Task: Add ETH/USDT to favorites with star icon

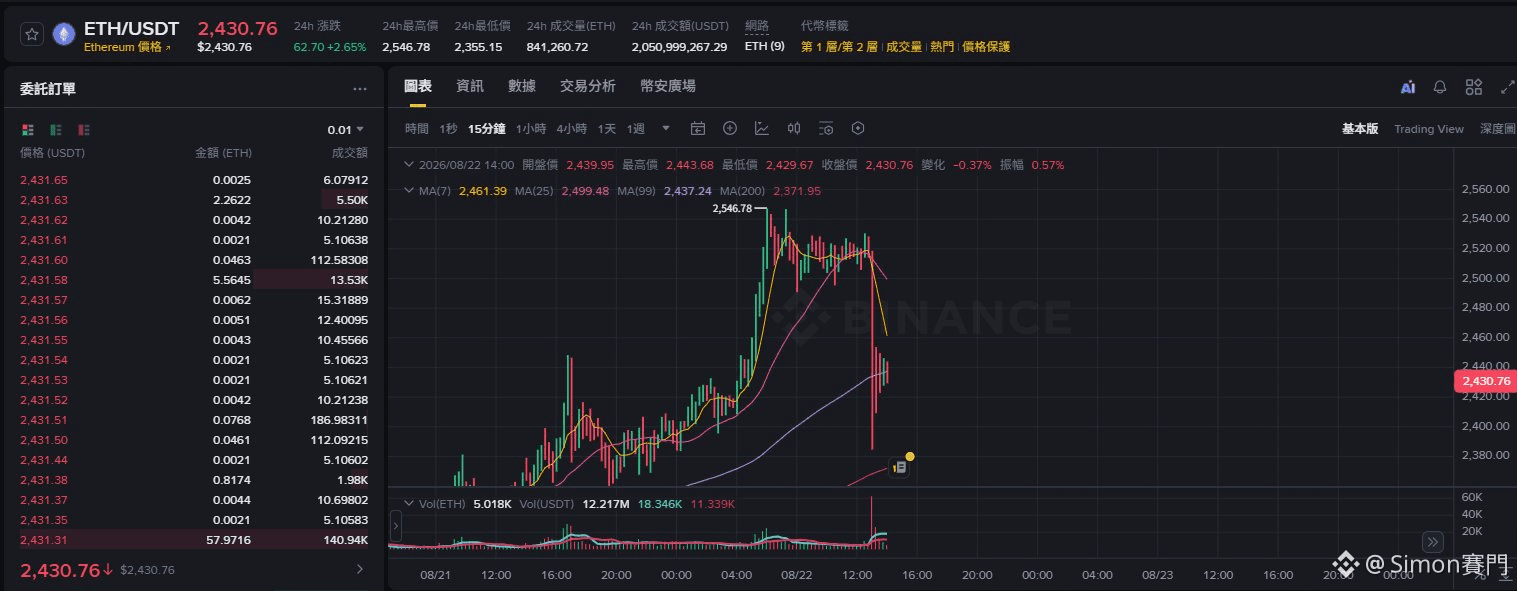Action: pos(33,34)
